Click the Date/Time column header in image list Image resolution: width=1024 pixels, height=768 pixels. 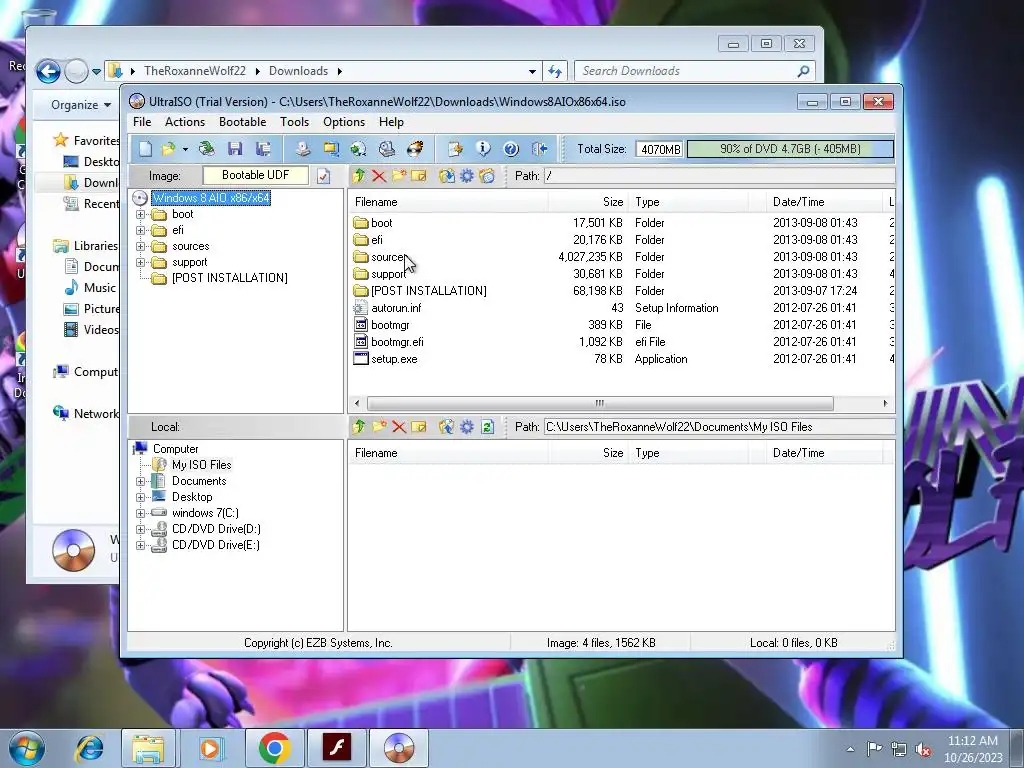(824, 202)
